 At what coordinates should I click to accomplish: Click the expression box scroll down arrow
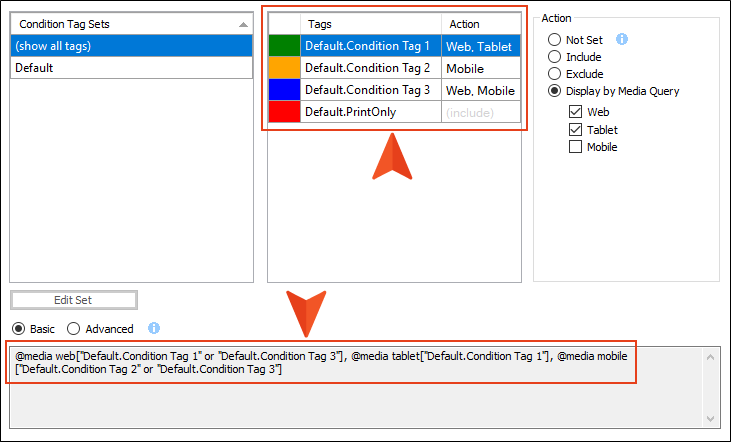point(710,419)
